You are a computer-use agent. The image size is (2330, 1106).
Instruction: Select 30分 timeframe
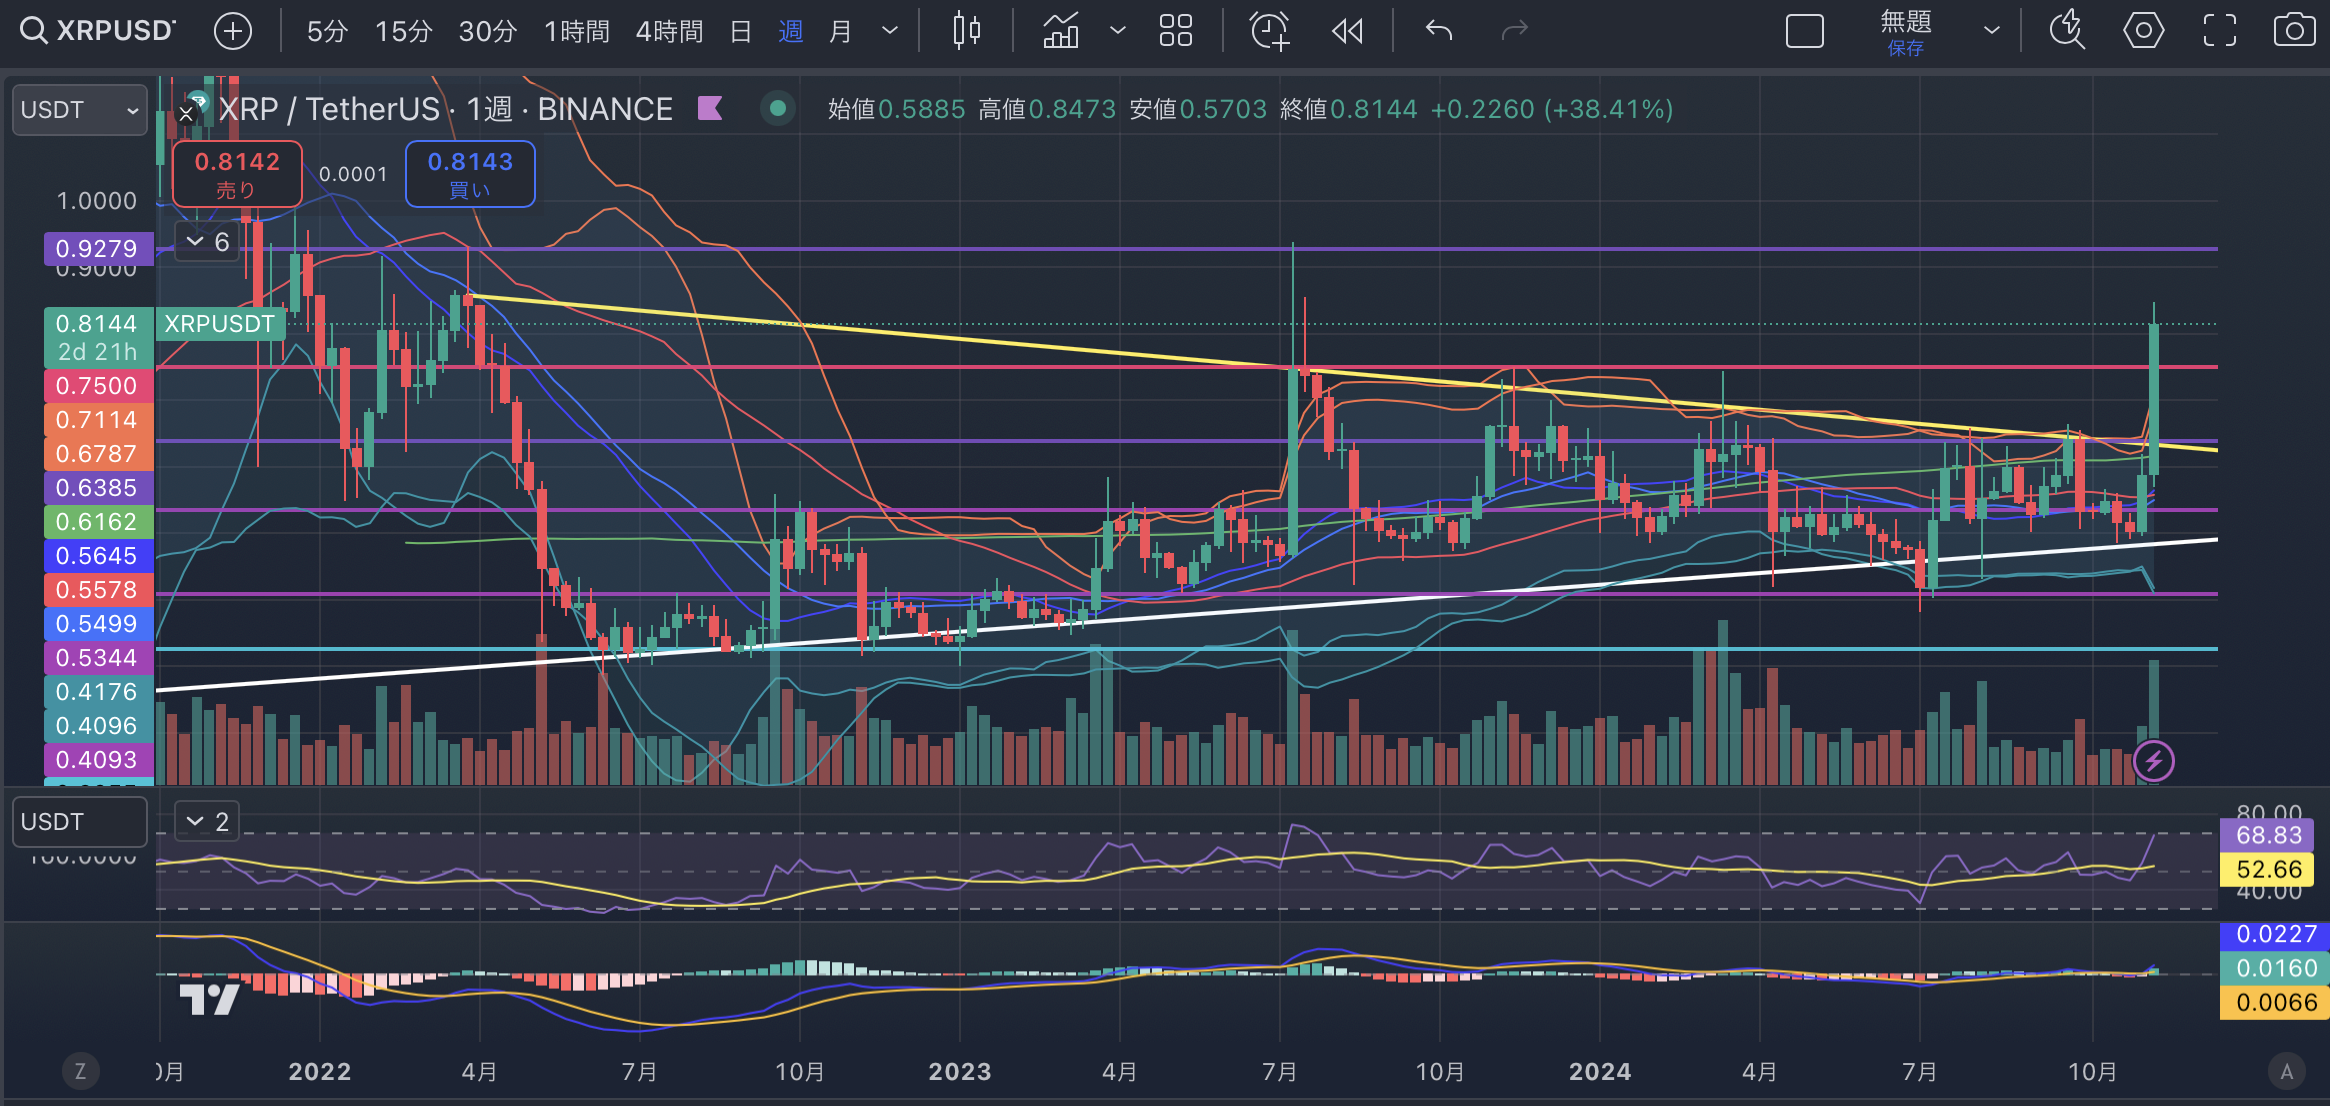(x=488, y=31)
